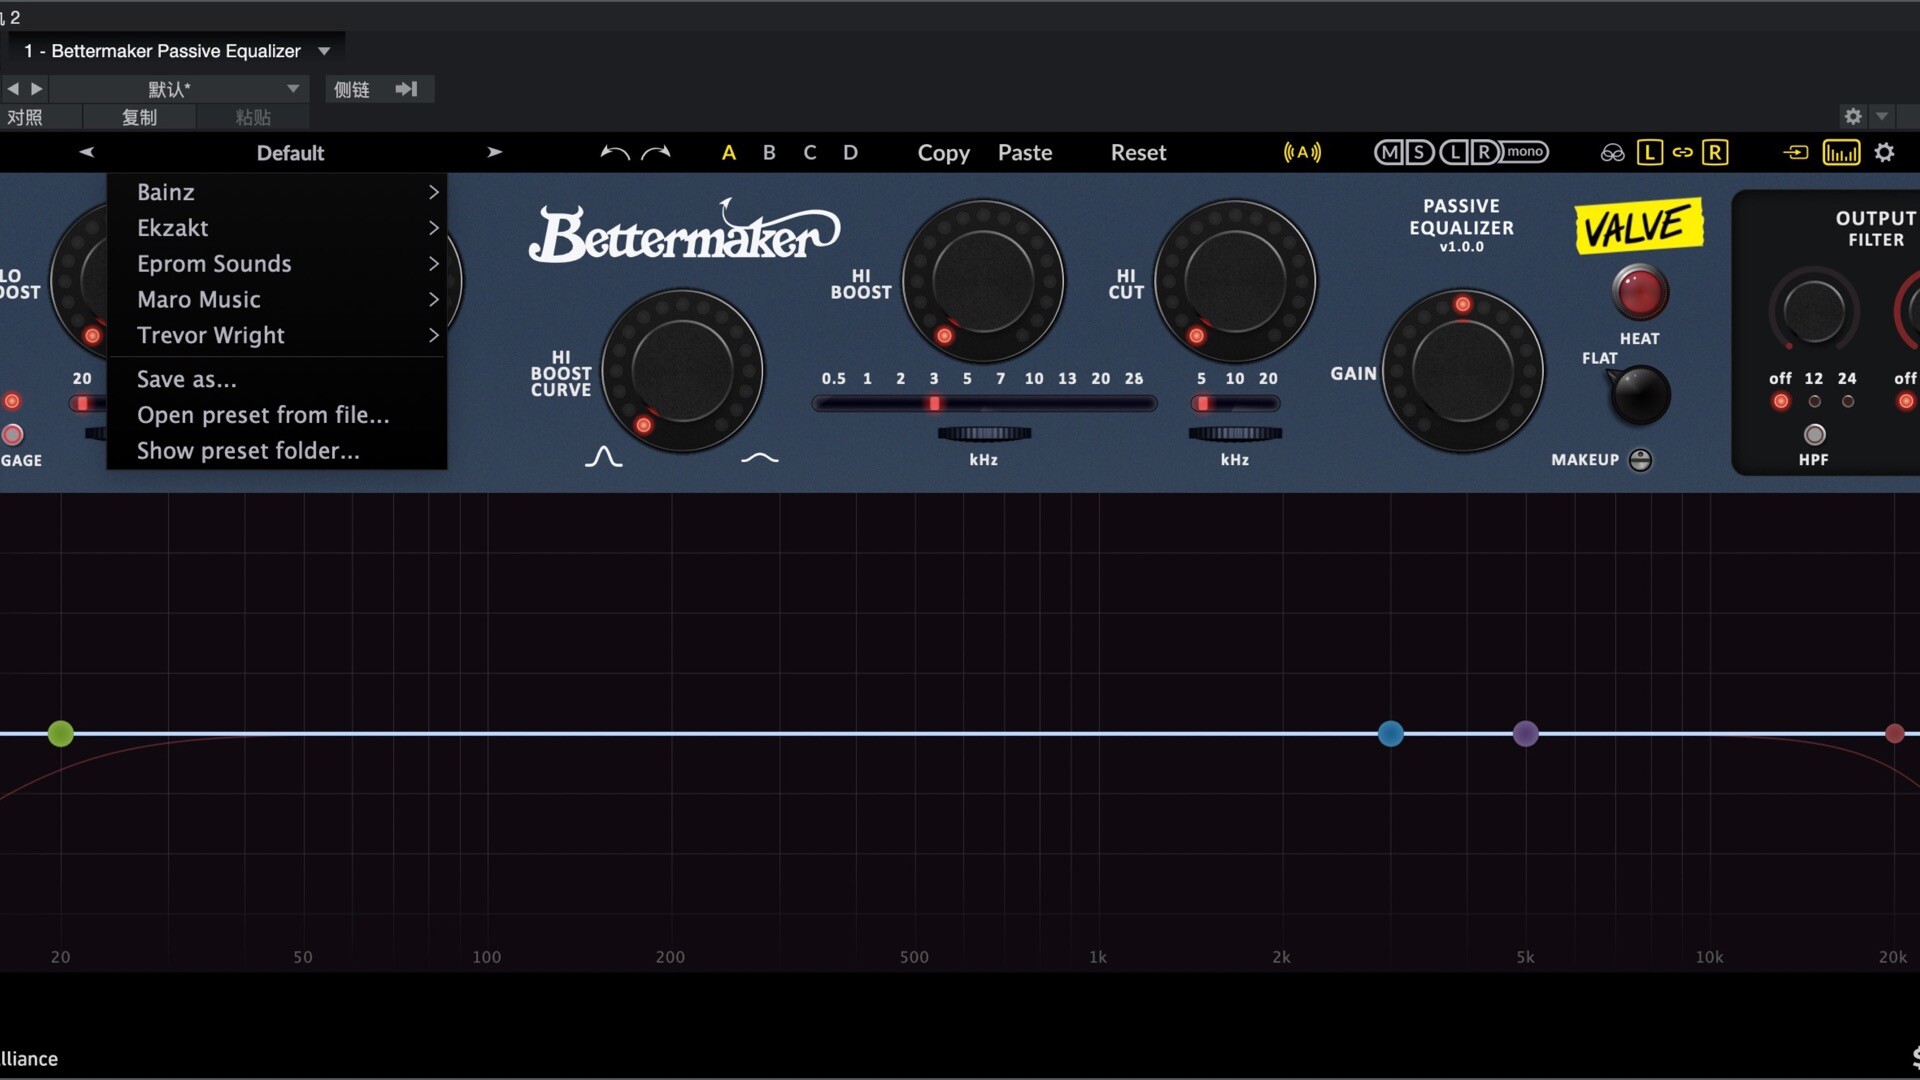1920x1080 pixels.
Task: Go to the previous preset with left arrow
Action: coord(87,152)
